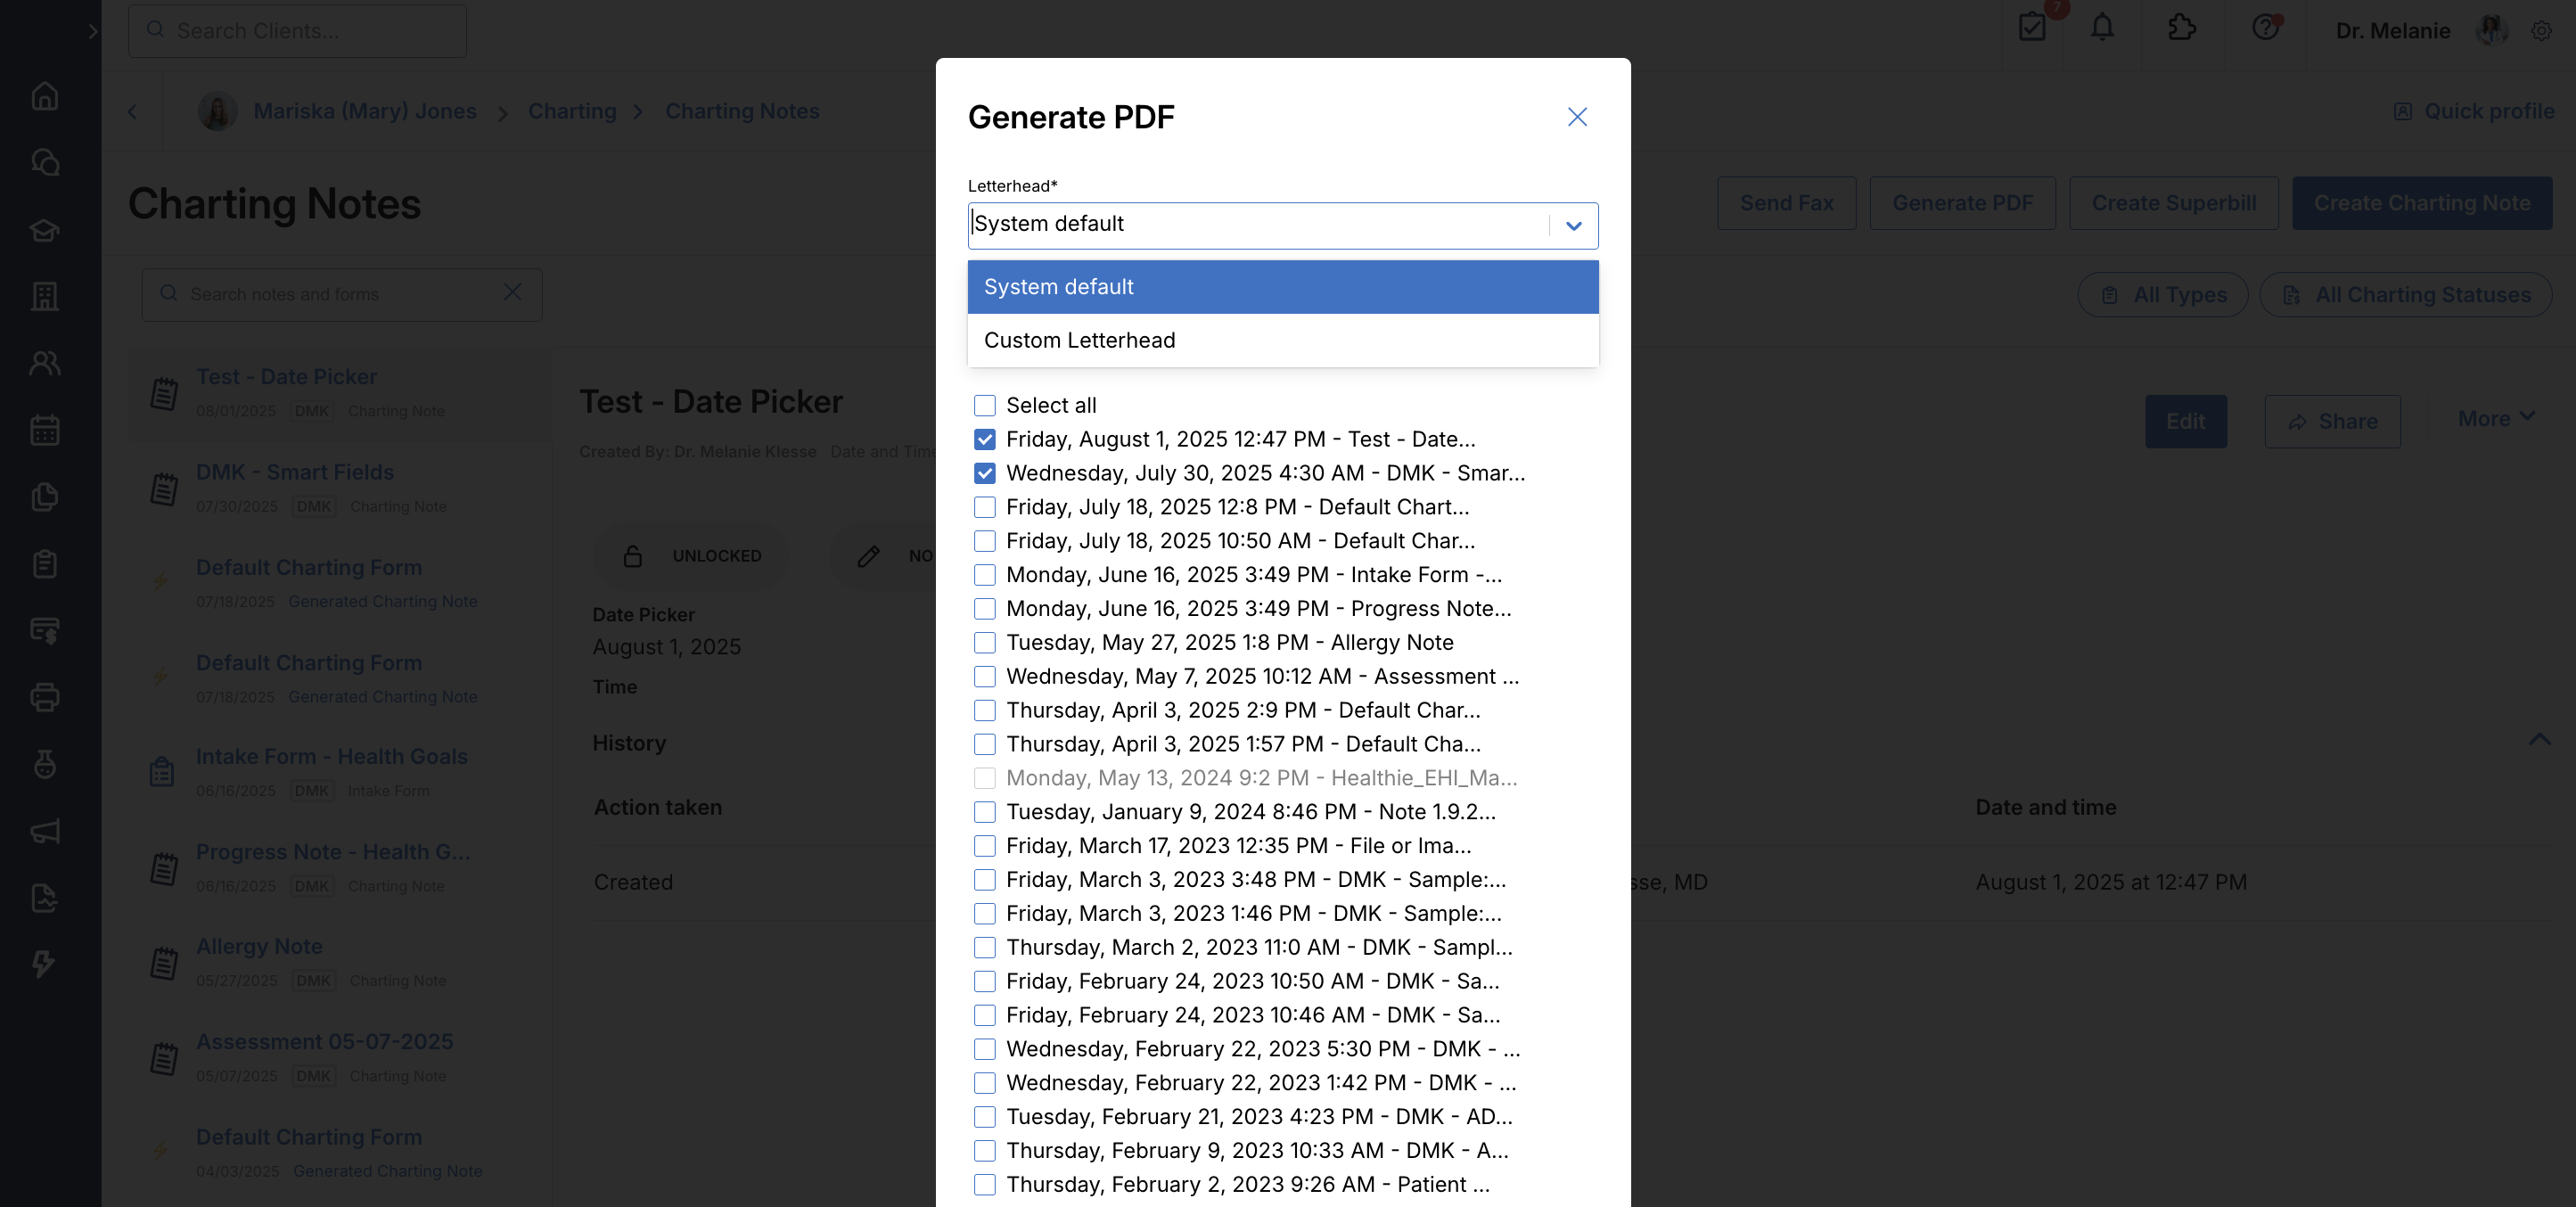The width and height of the screenshot is (2576, 1207).
Task: Open the notifications bell icon
Action: [x=2103, y=27]
